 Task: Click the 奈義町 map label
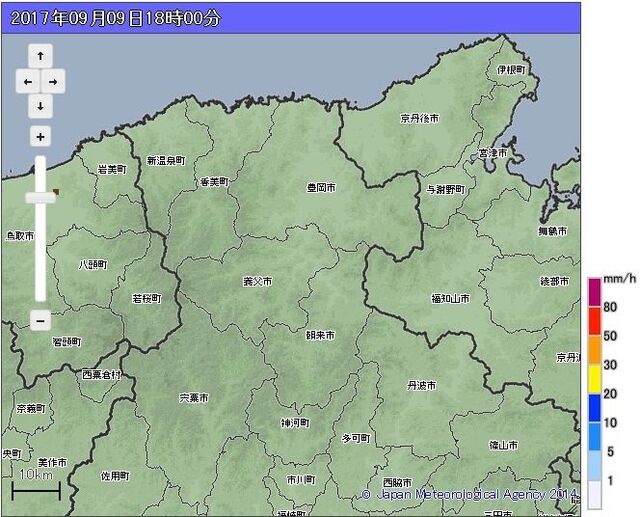point(31,408)
